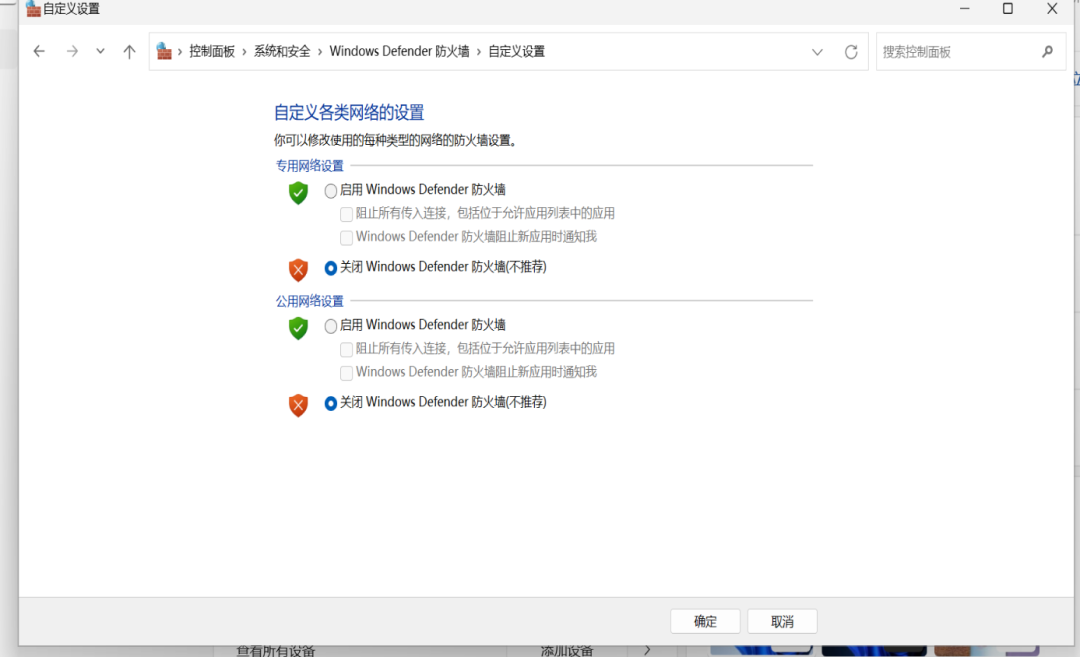
Task: Click the firewall icon in address bar
Action: pyautogui.click(x=164, y=51)
